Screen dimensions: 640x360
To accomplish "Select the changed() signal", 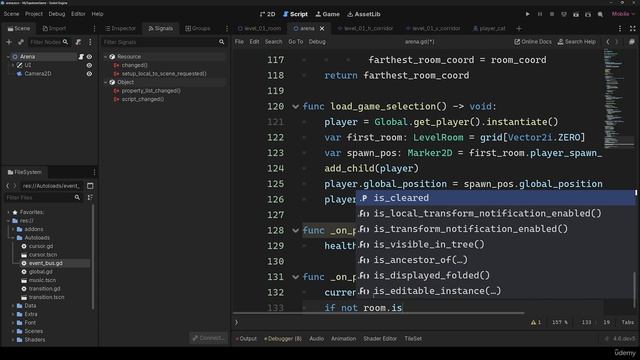I will (x=134, y=65).
